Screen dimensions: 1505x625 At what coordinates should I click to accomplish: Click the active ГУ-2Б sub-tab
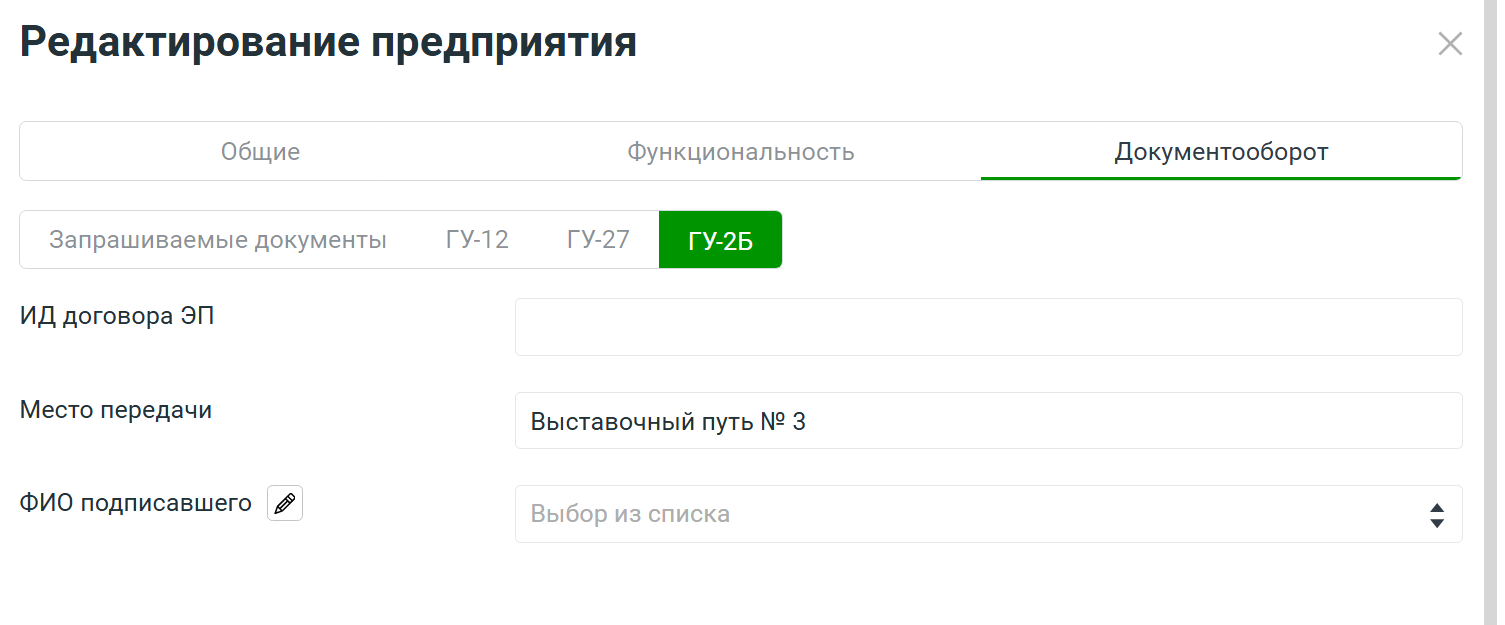click(x=720, y=240)
